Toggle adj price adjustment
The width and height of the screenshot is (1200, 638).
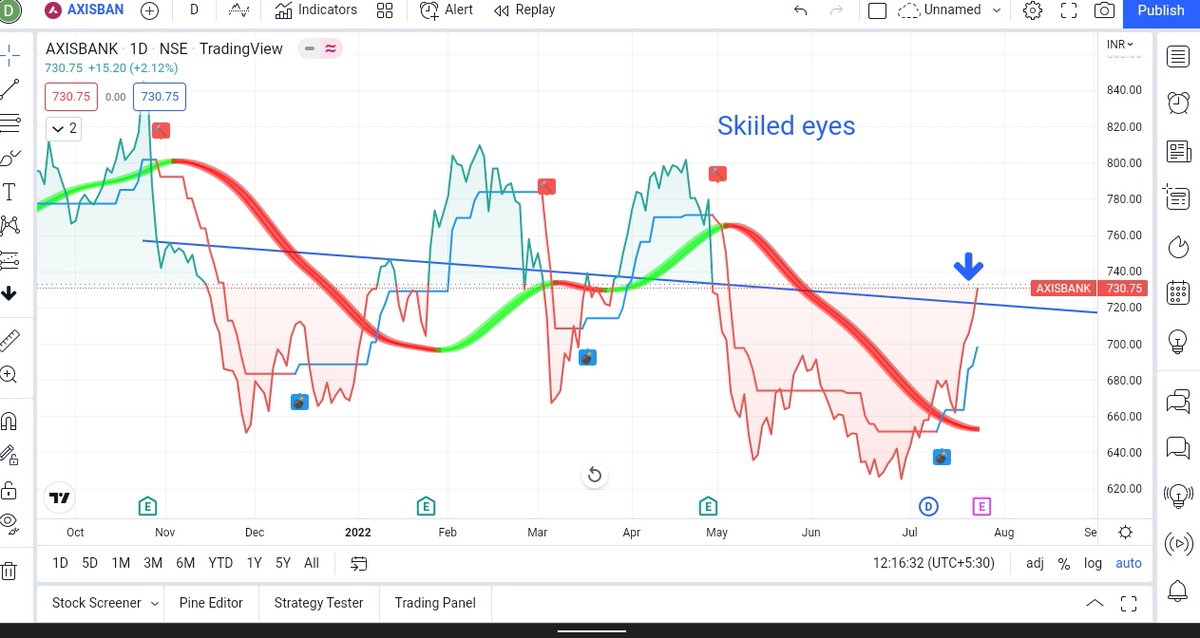tap(1035, 563)
